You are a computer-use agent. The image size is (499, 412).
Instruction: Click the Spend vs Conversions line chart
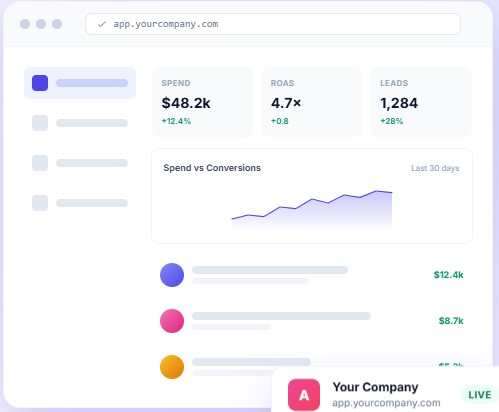[312, 209]
